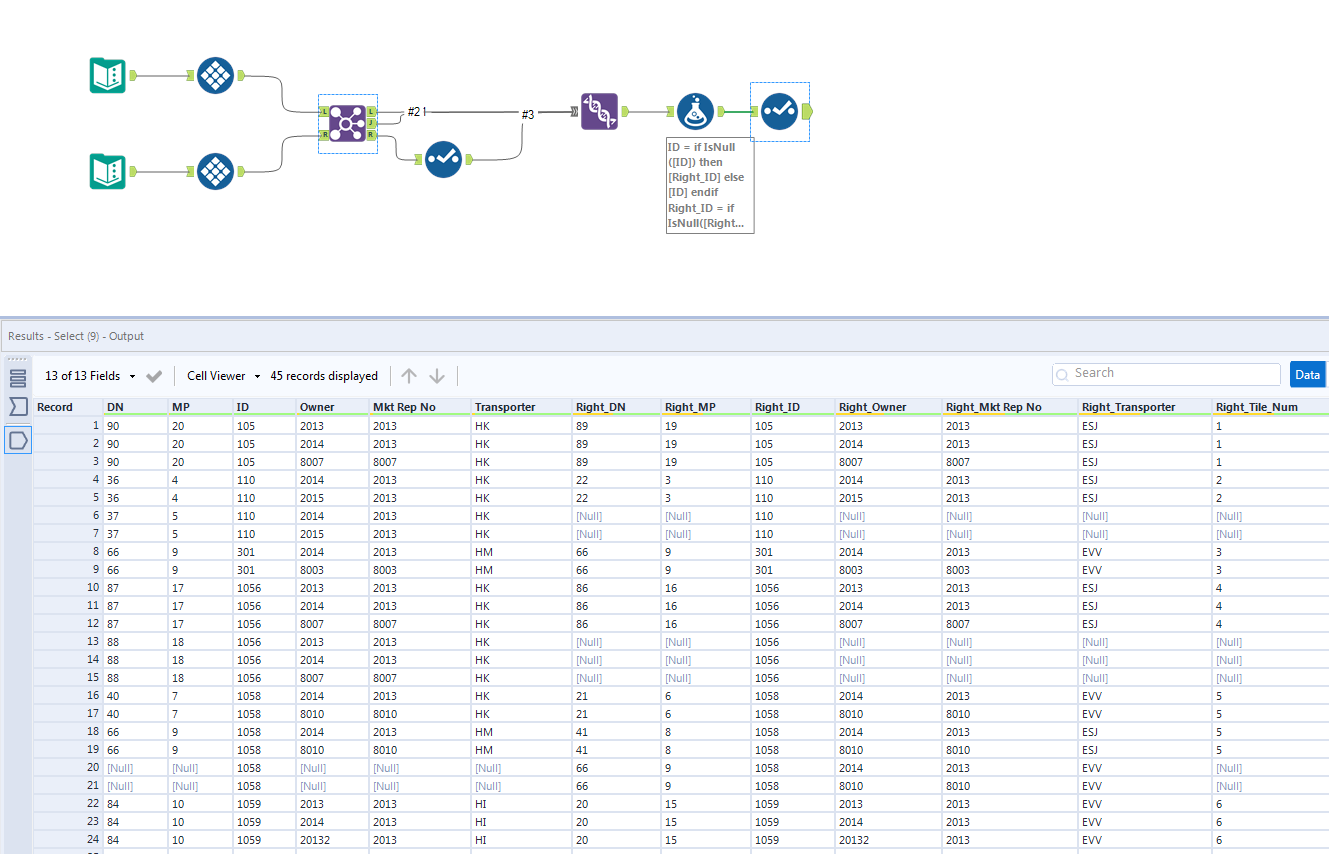This screenshot has height=854, width=1329.
Task: Open the first Input Data tool
Action: click(106, 75)
